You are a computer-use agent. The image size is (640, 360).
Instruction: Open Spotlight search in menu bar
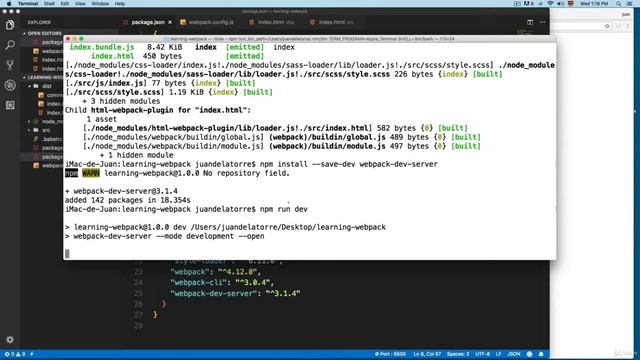pos(619,3)
